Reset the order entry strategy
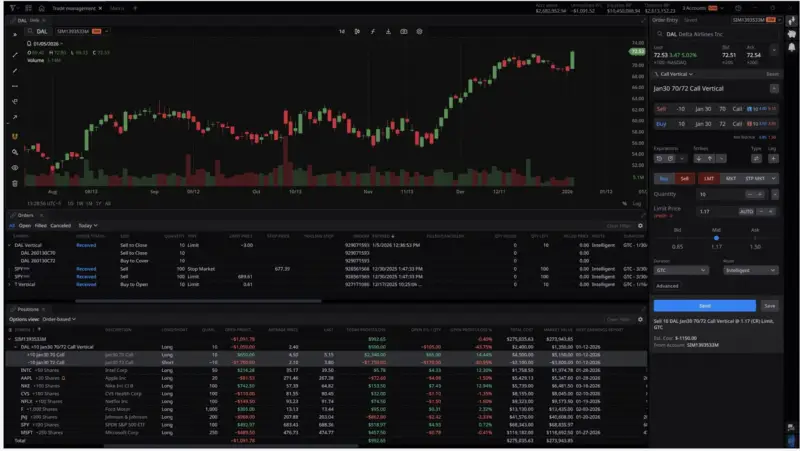Image resolution: width=800 pixels, height=451 pixels. 772,74
